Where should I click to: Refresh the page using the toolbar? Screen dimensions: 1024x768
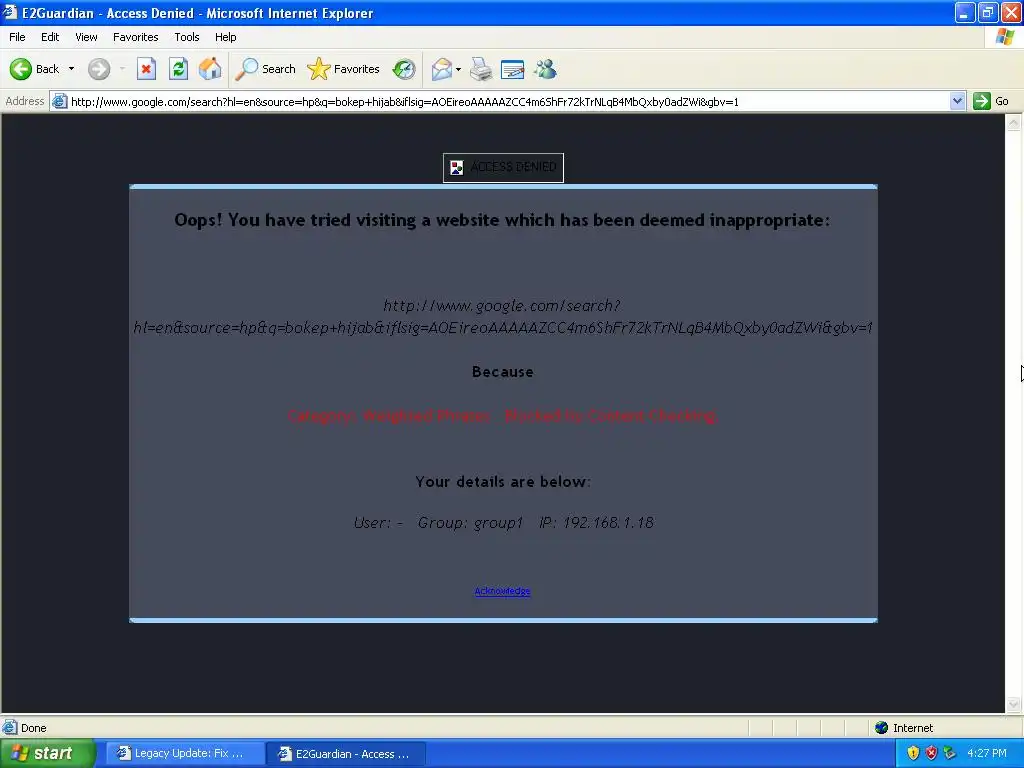pyautogui.click(x=178, y=69)
